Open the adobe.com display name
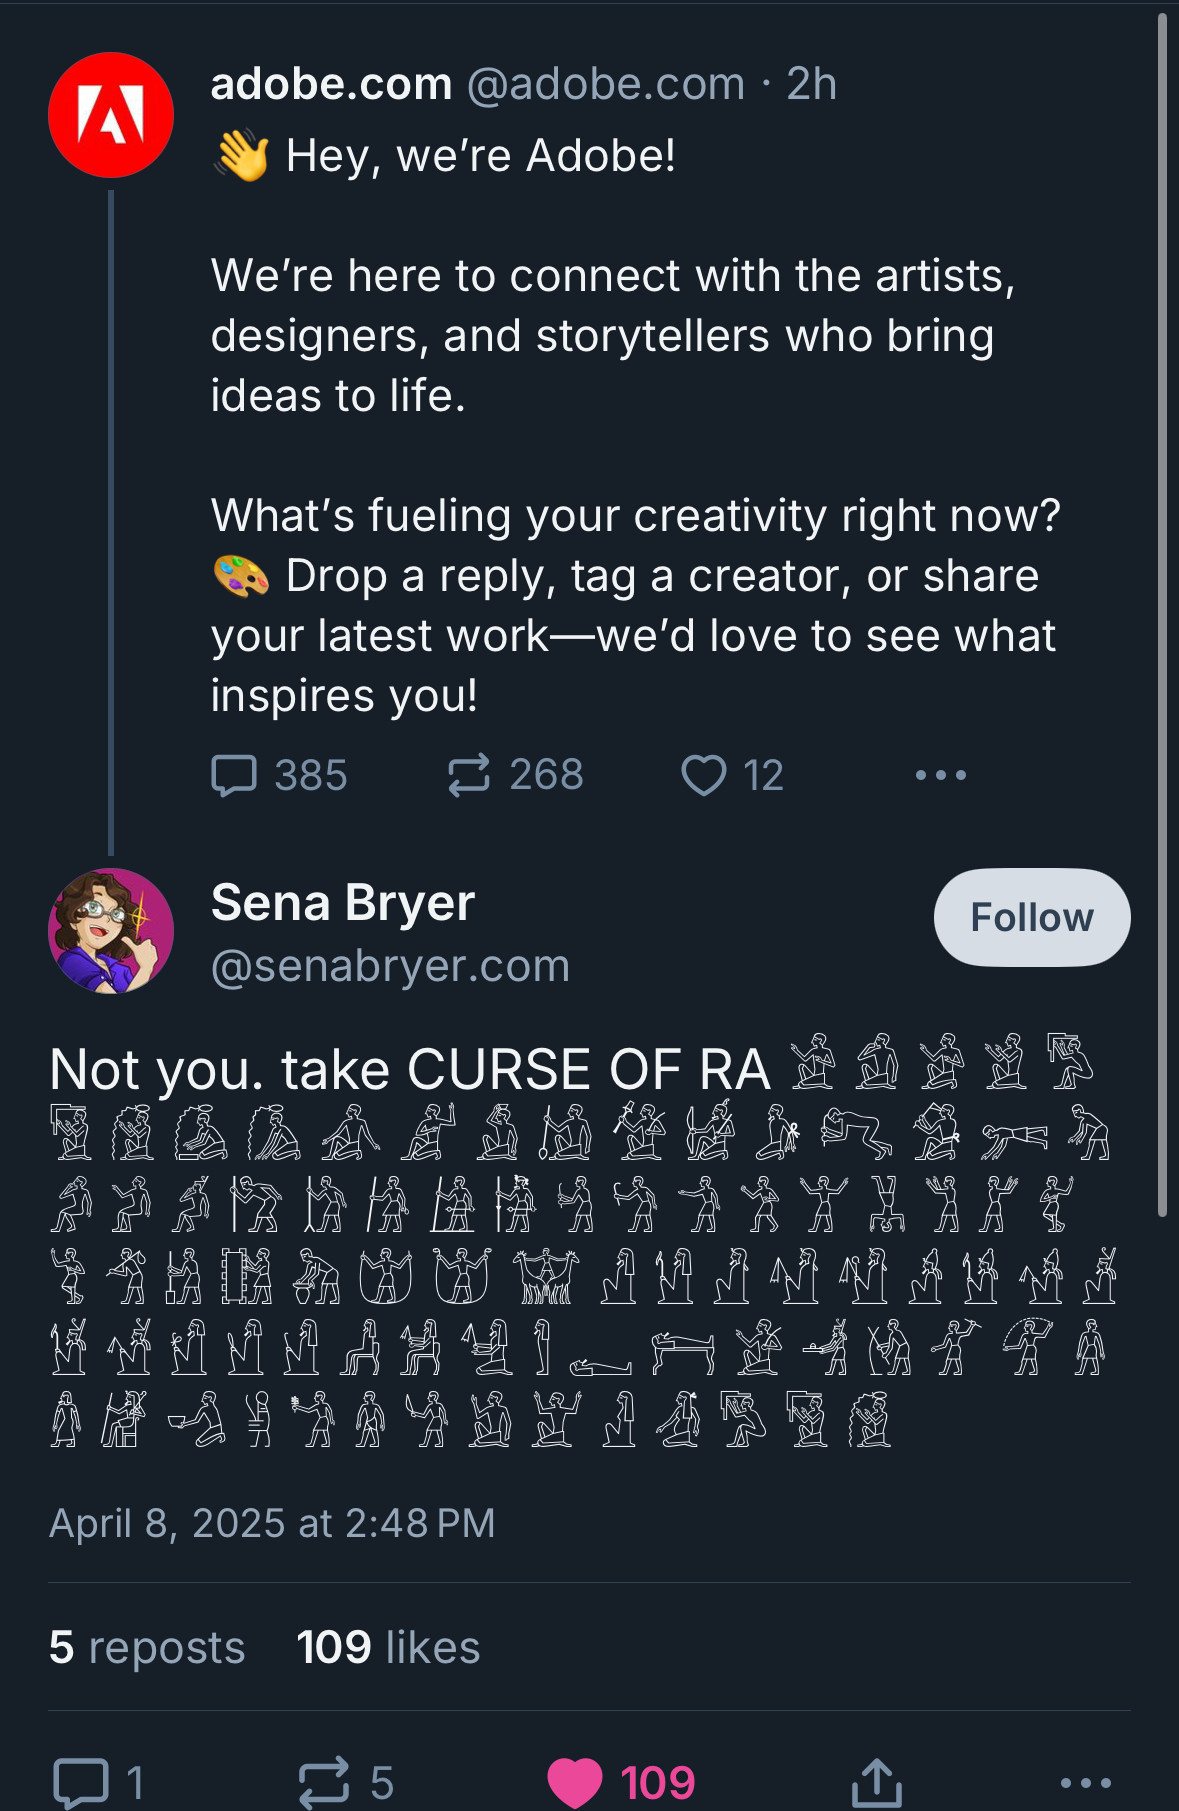 coord(331,84)
